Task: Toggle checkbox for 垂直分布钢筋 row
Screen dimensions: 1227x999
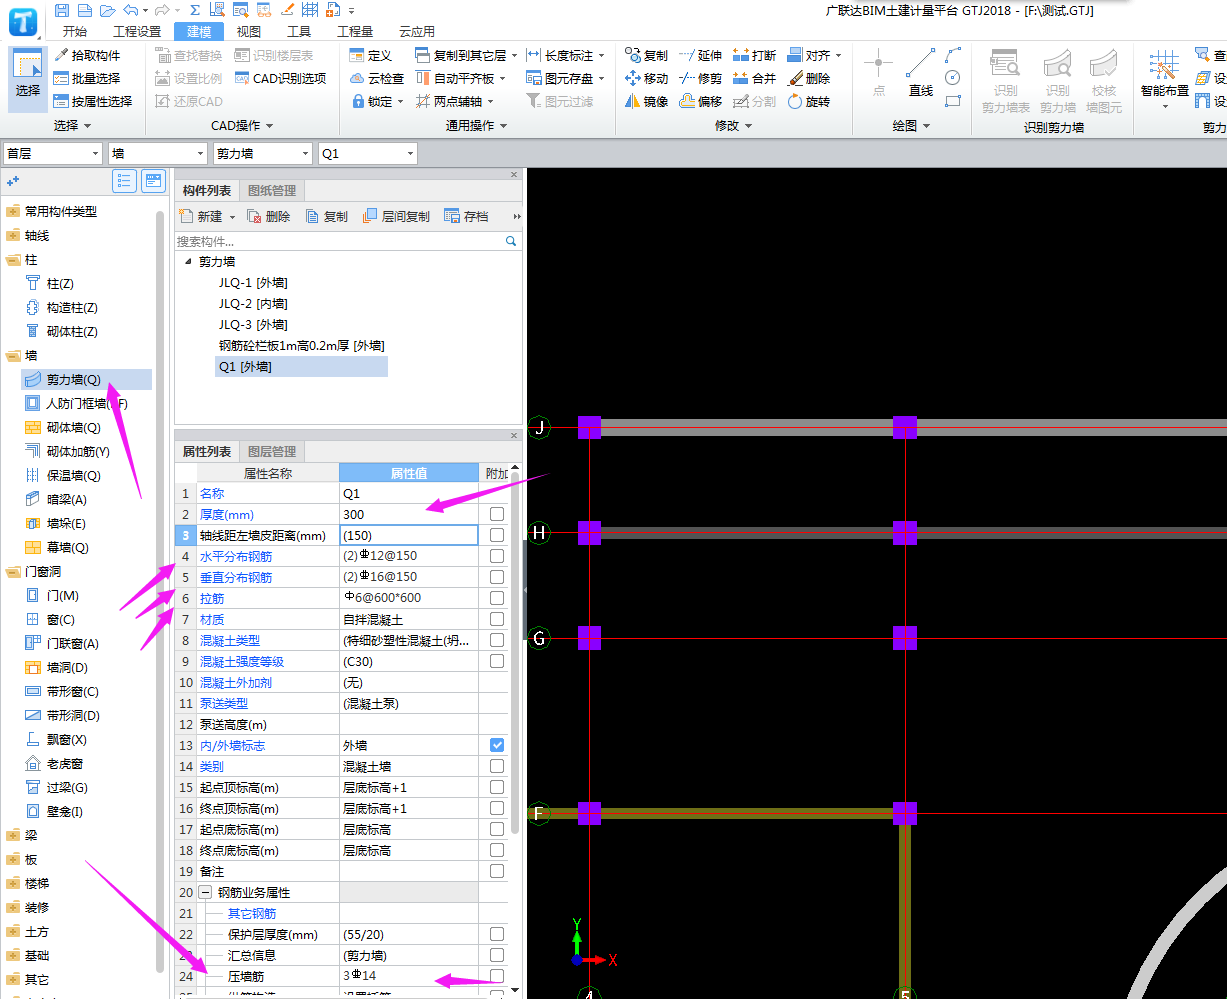Action: [497, 577]
